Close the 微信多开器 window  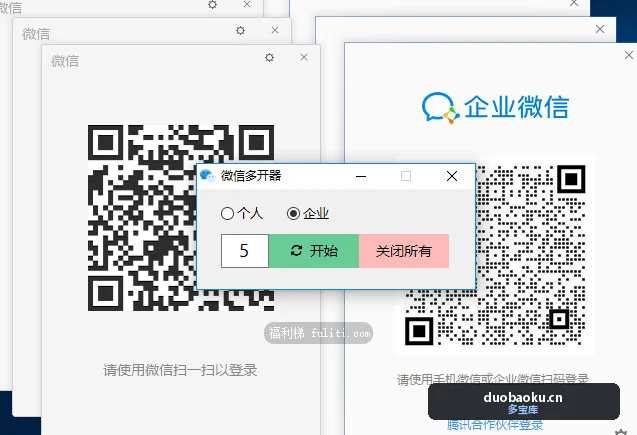(452, 176)
